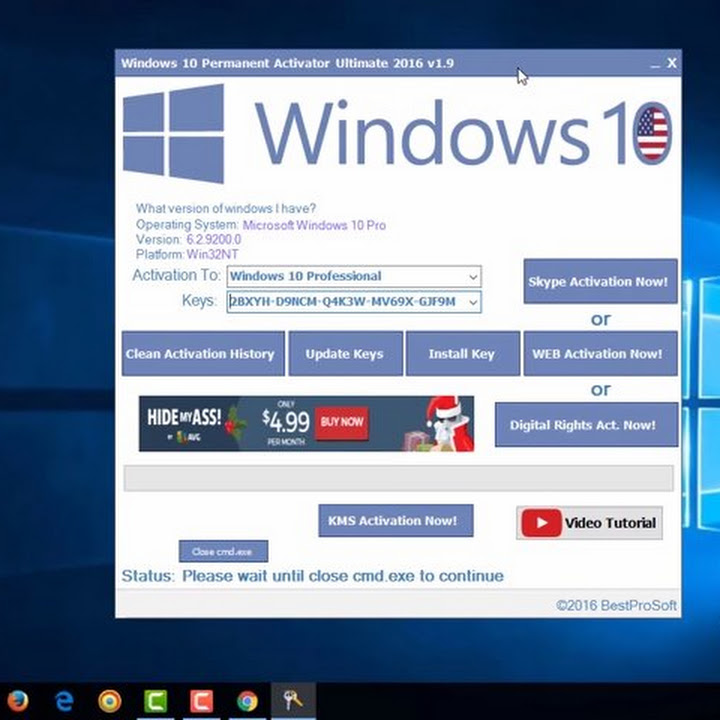Click the US flag language icon
720x720 pixels.
(x=652, y=133)
